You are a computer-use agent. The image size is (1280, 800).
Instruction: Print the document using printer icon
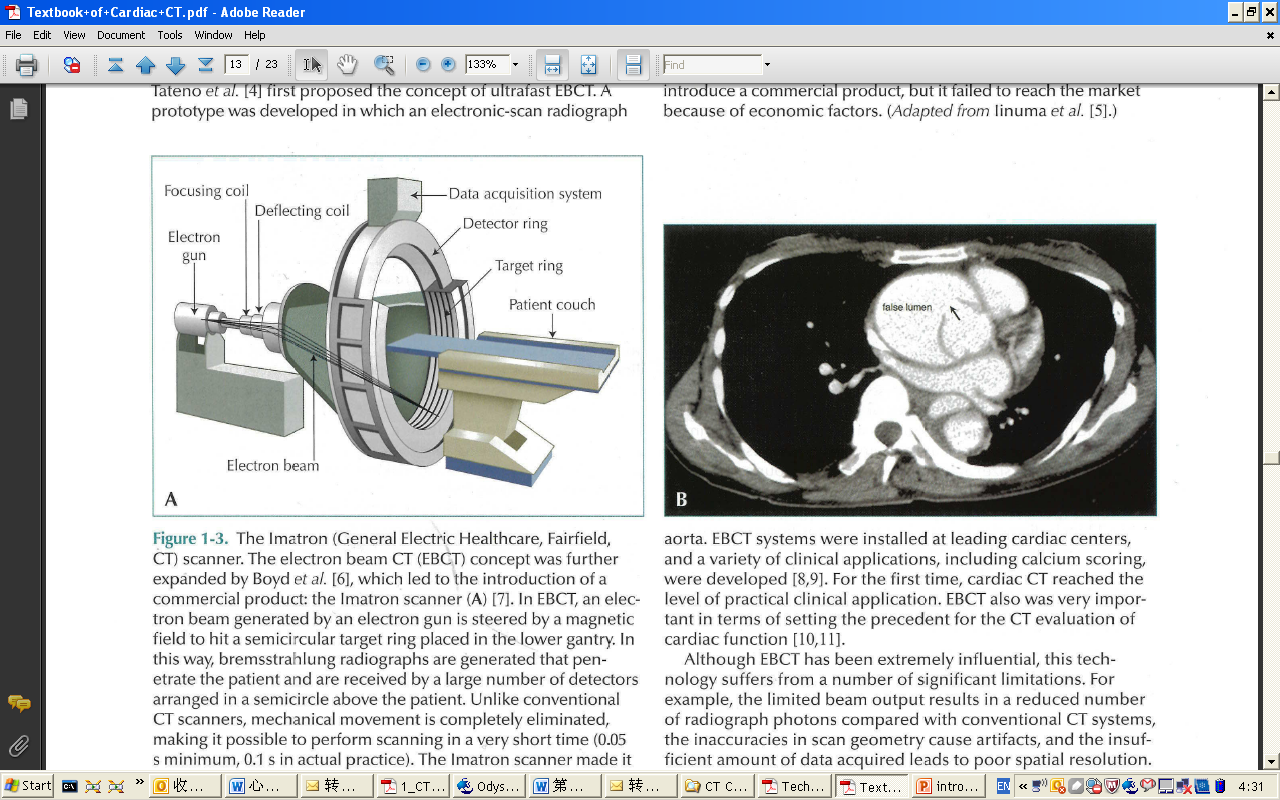tap(27, 65)
